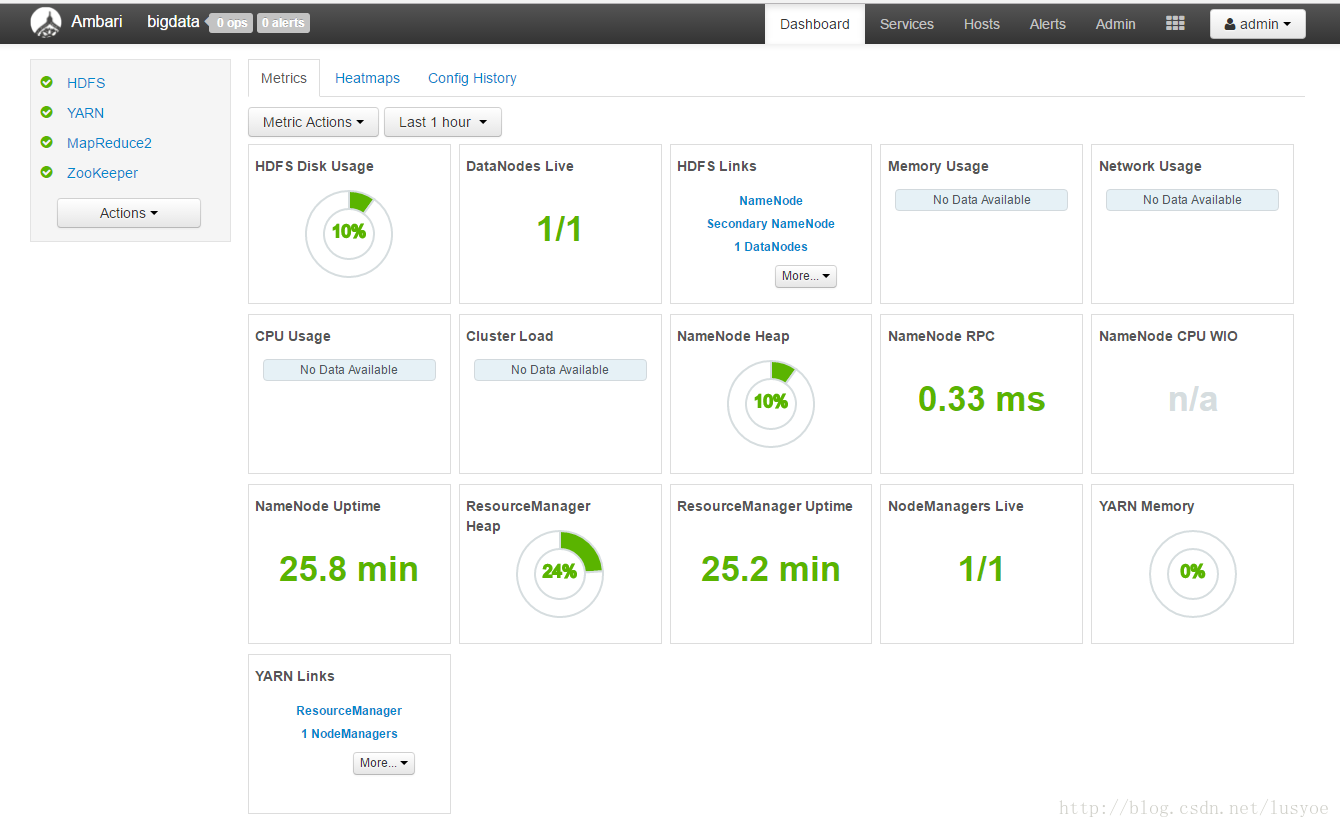Image resolution: width=1340 pixels, height=828 pixels.
Task: Click the ResourceManager link in YARN Links
Action: coord(349,711)
